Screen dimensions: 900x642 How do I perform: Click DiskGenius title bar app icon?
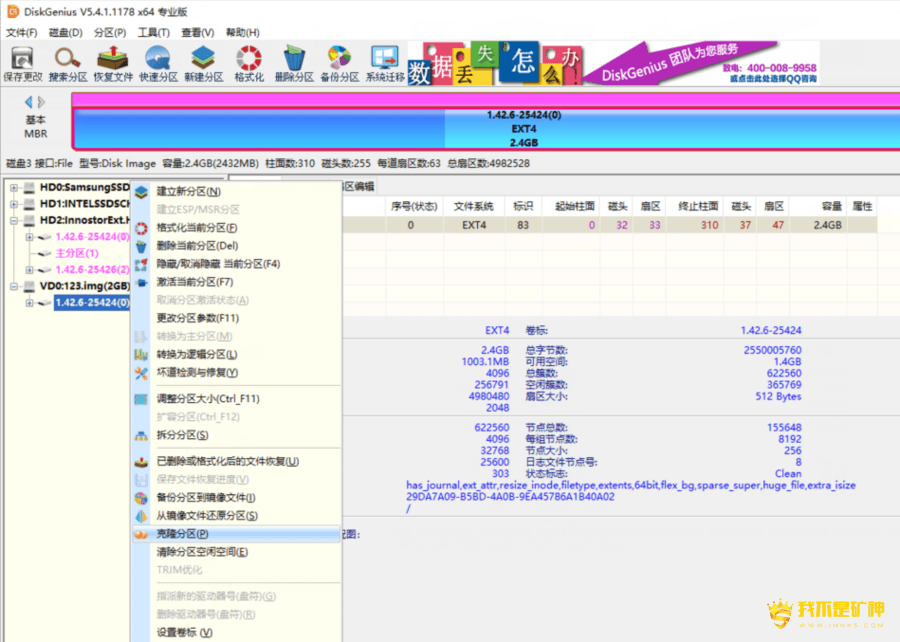pos(12,11)
